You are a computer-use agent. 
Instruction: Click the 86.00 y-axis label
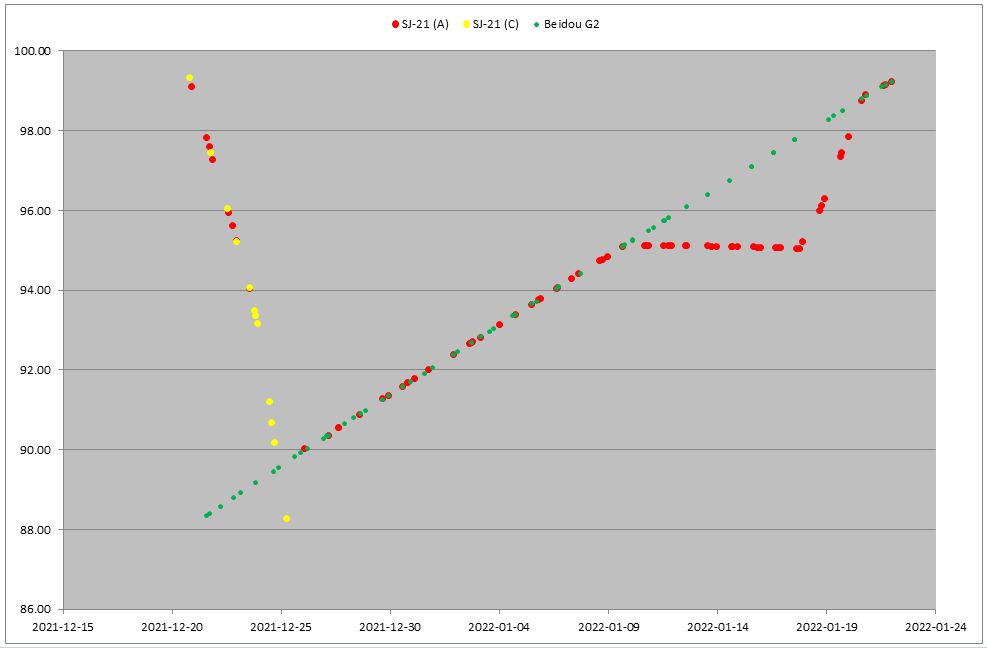point(36,609)
